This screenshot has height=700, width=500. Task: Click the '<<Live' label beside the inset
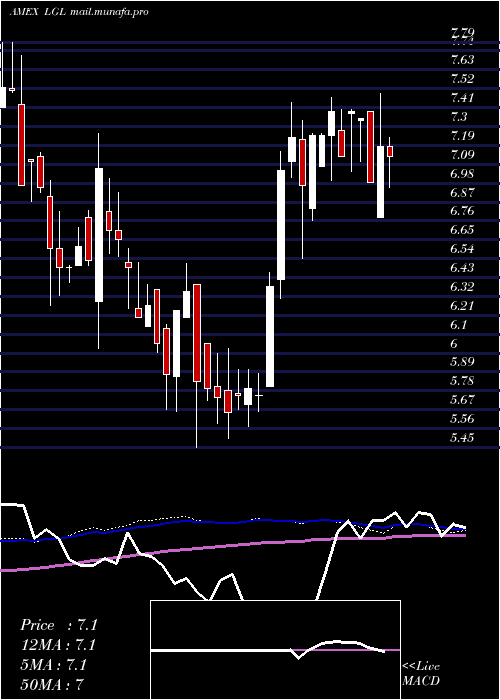tap(421, 667)
